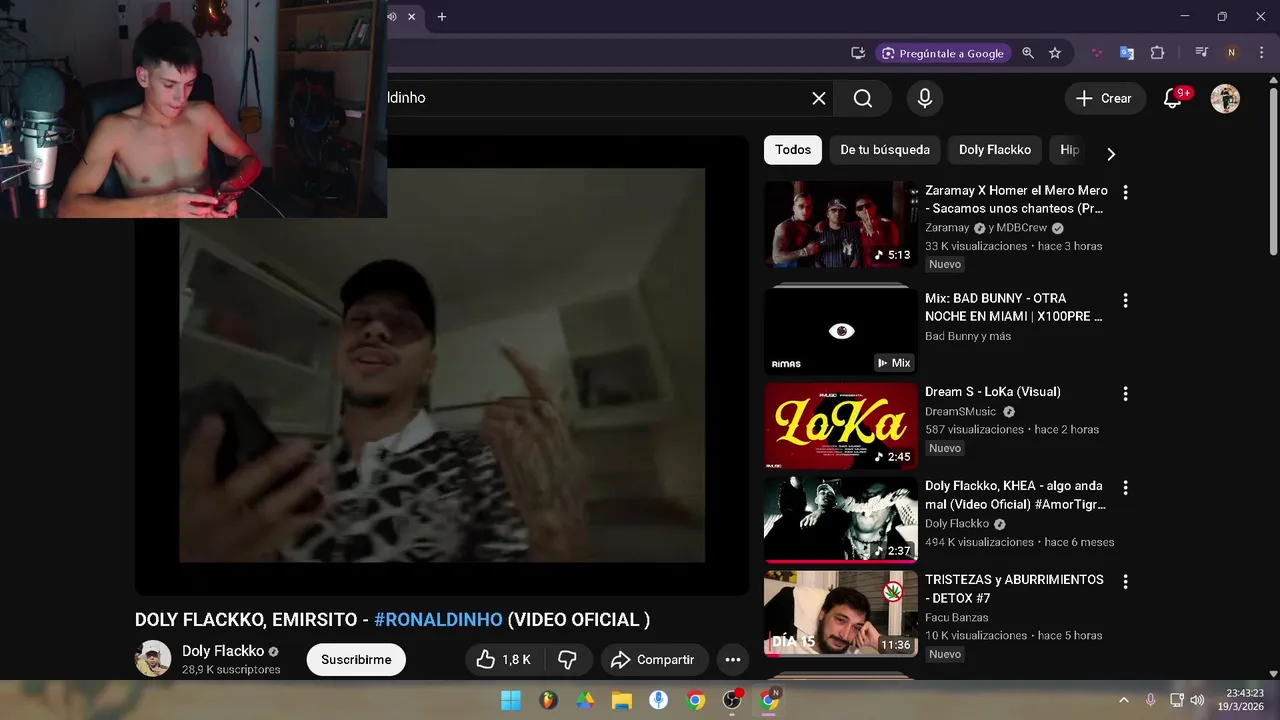Open BAD BUNNY mix thumbnail

click(841, 331)
